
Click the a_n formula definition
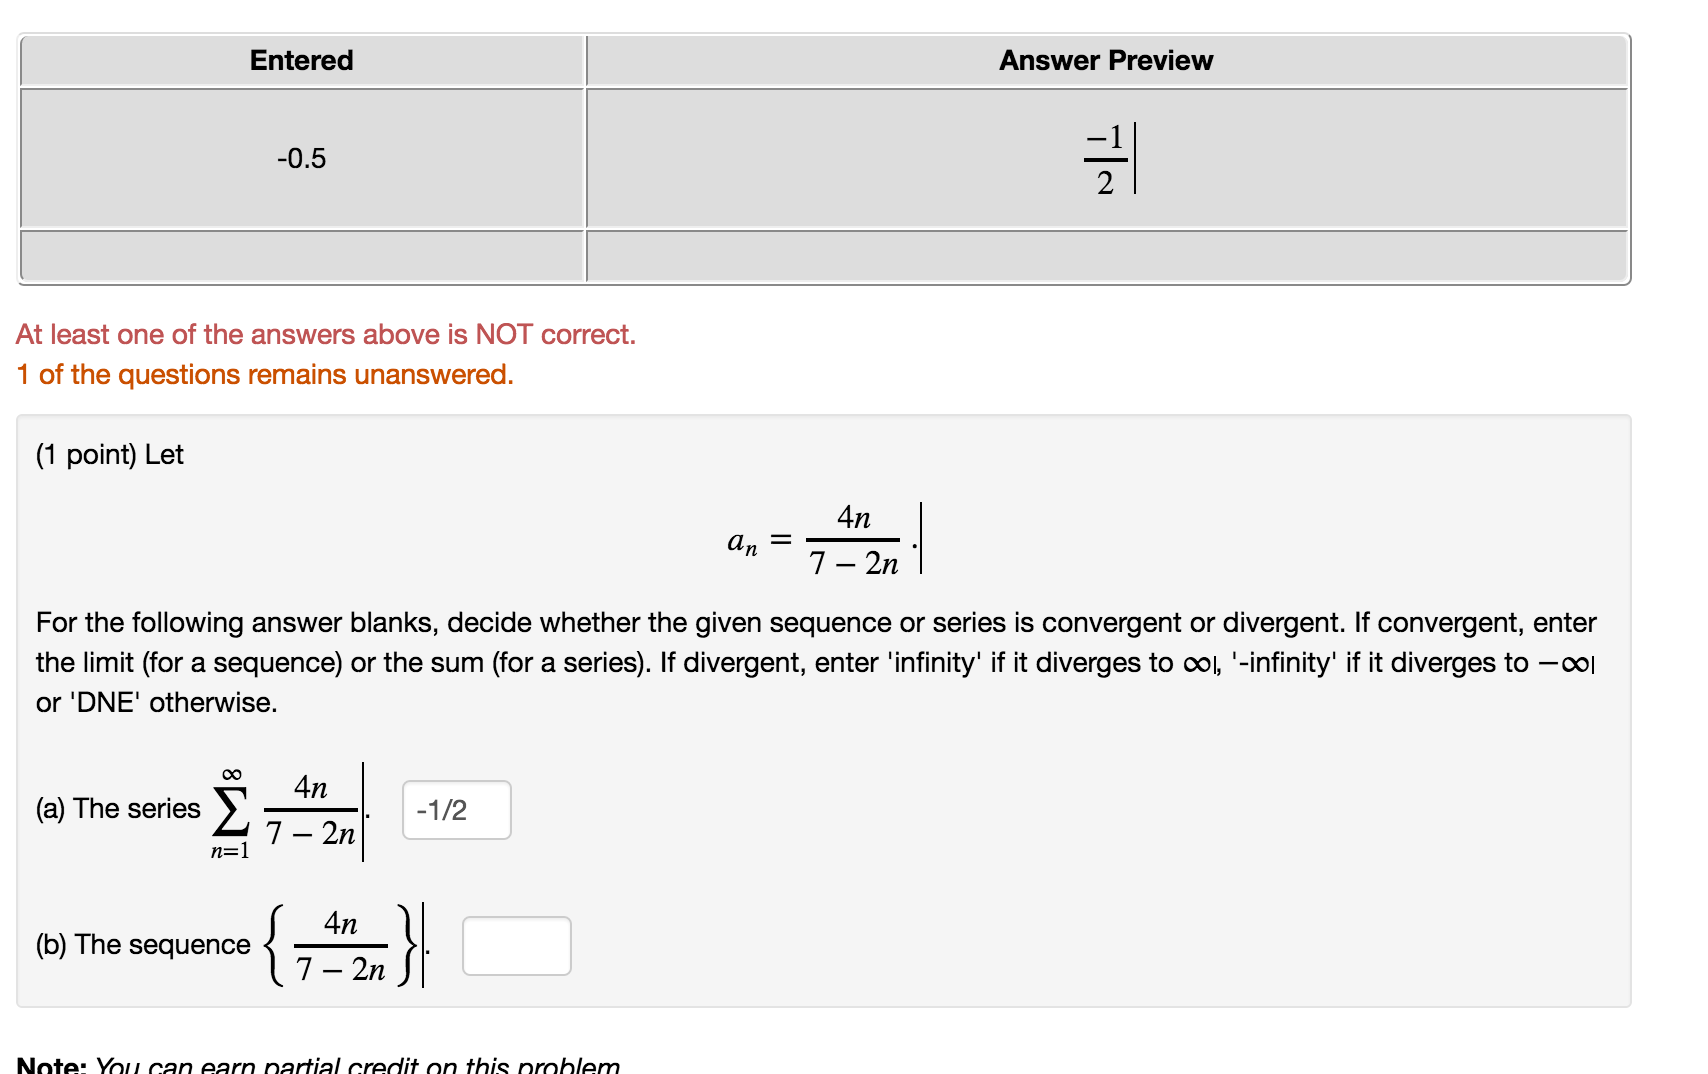(815, 541)
